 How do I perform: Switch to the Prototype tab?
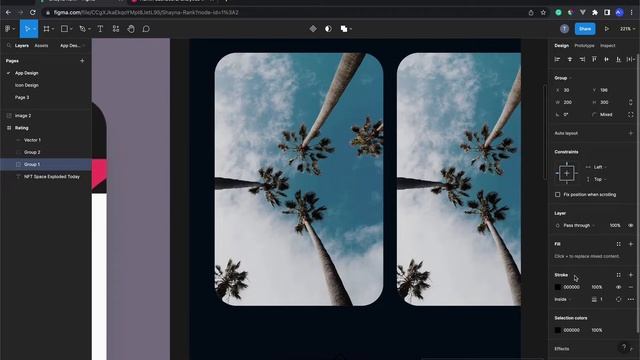coord(584,46)
